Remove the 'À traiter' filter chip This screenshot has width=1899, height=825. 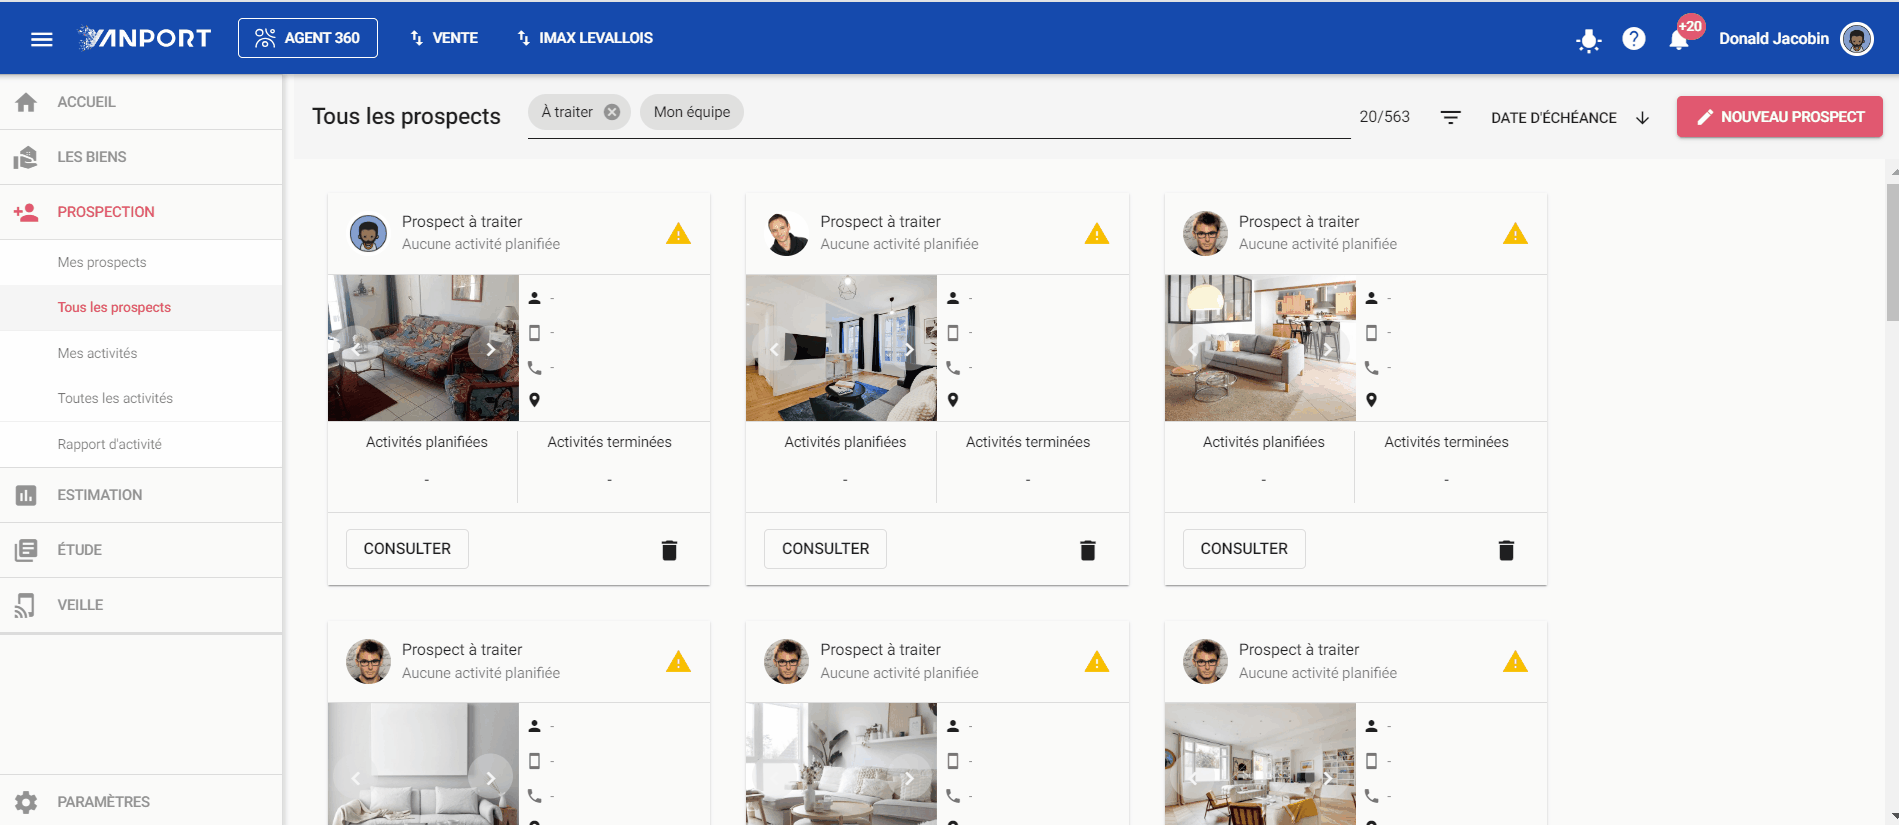(612, 112)
